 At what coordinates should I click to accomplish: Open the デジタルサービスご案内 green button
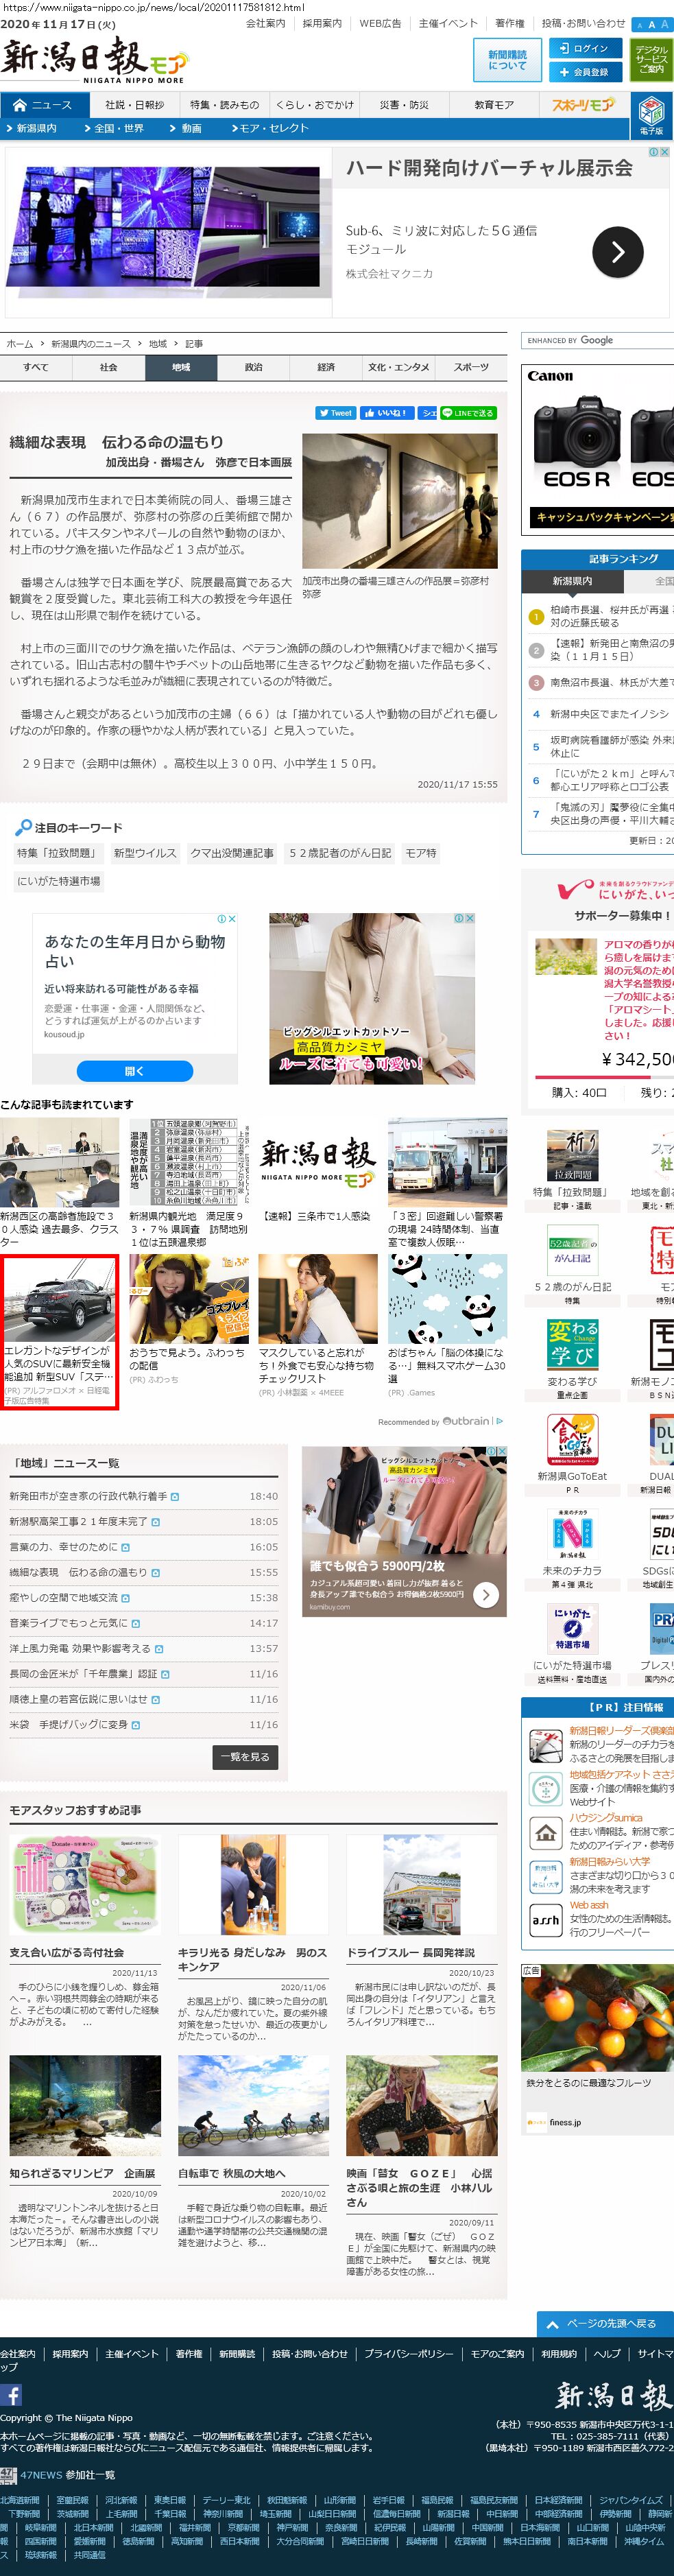pos(651,60)
